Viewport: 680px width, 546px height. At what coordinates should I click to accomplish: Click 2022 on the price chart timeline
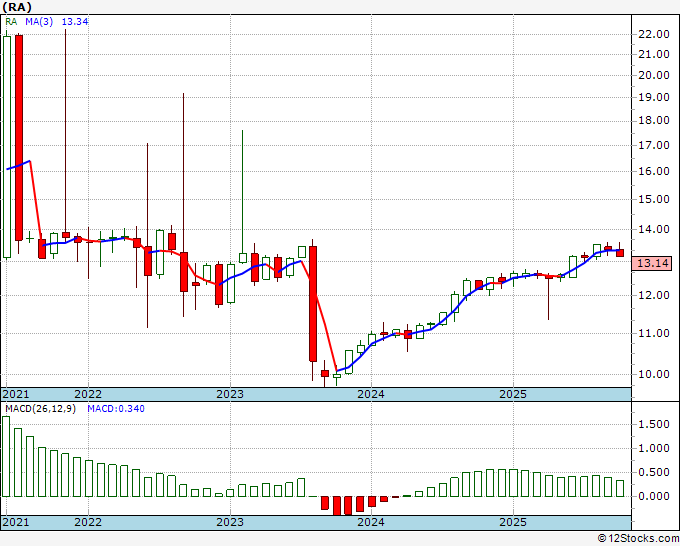tap(88, 394)
